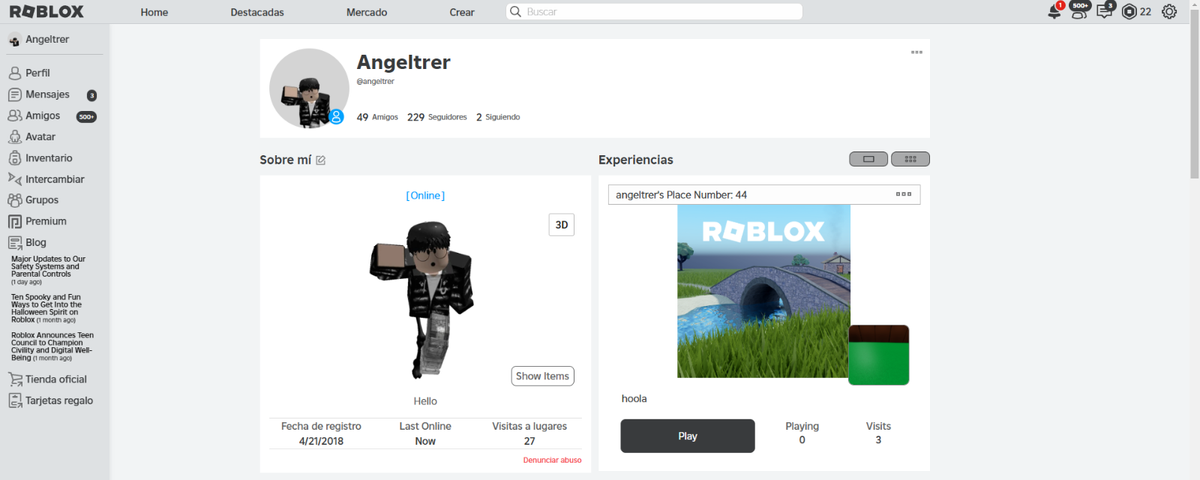1200x480 pixels.
Task: Click the search magnifier icon
Action: (515, 12)
